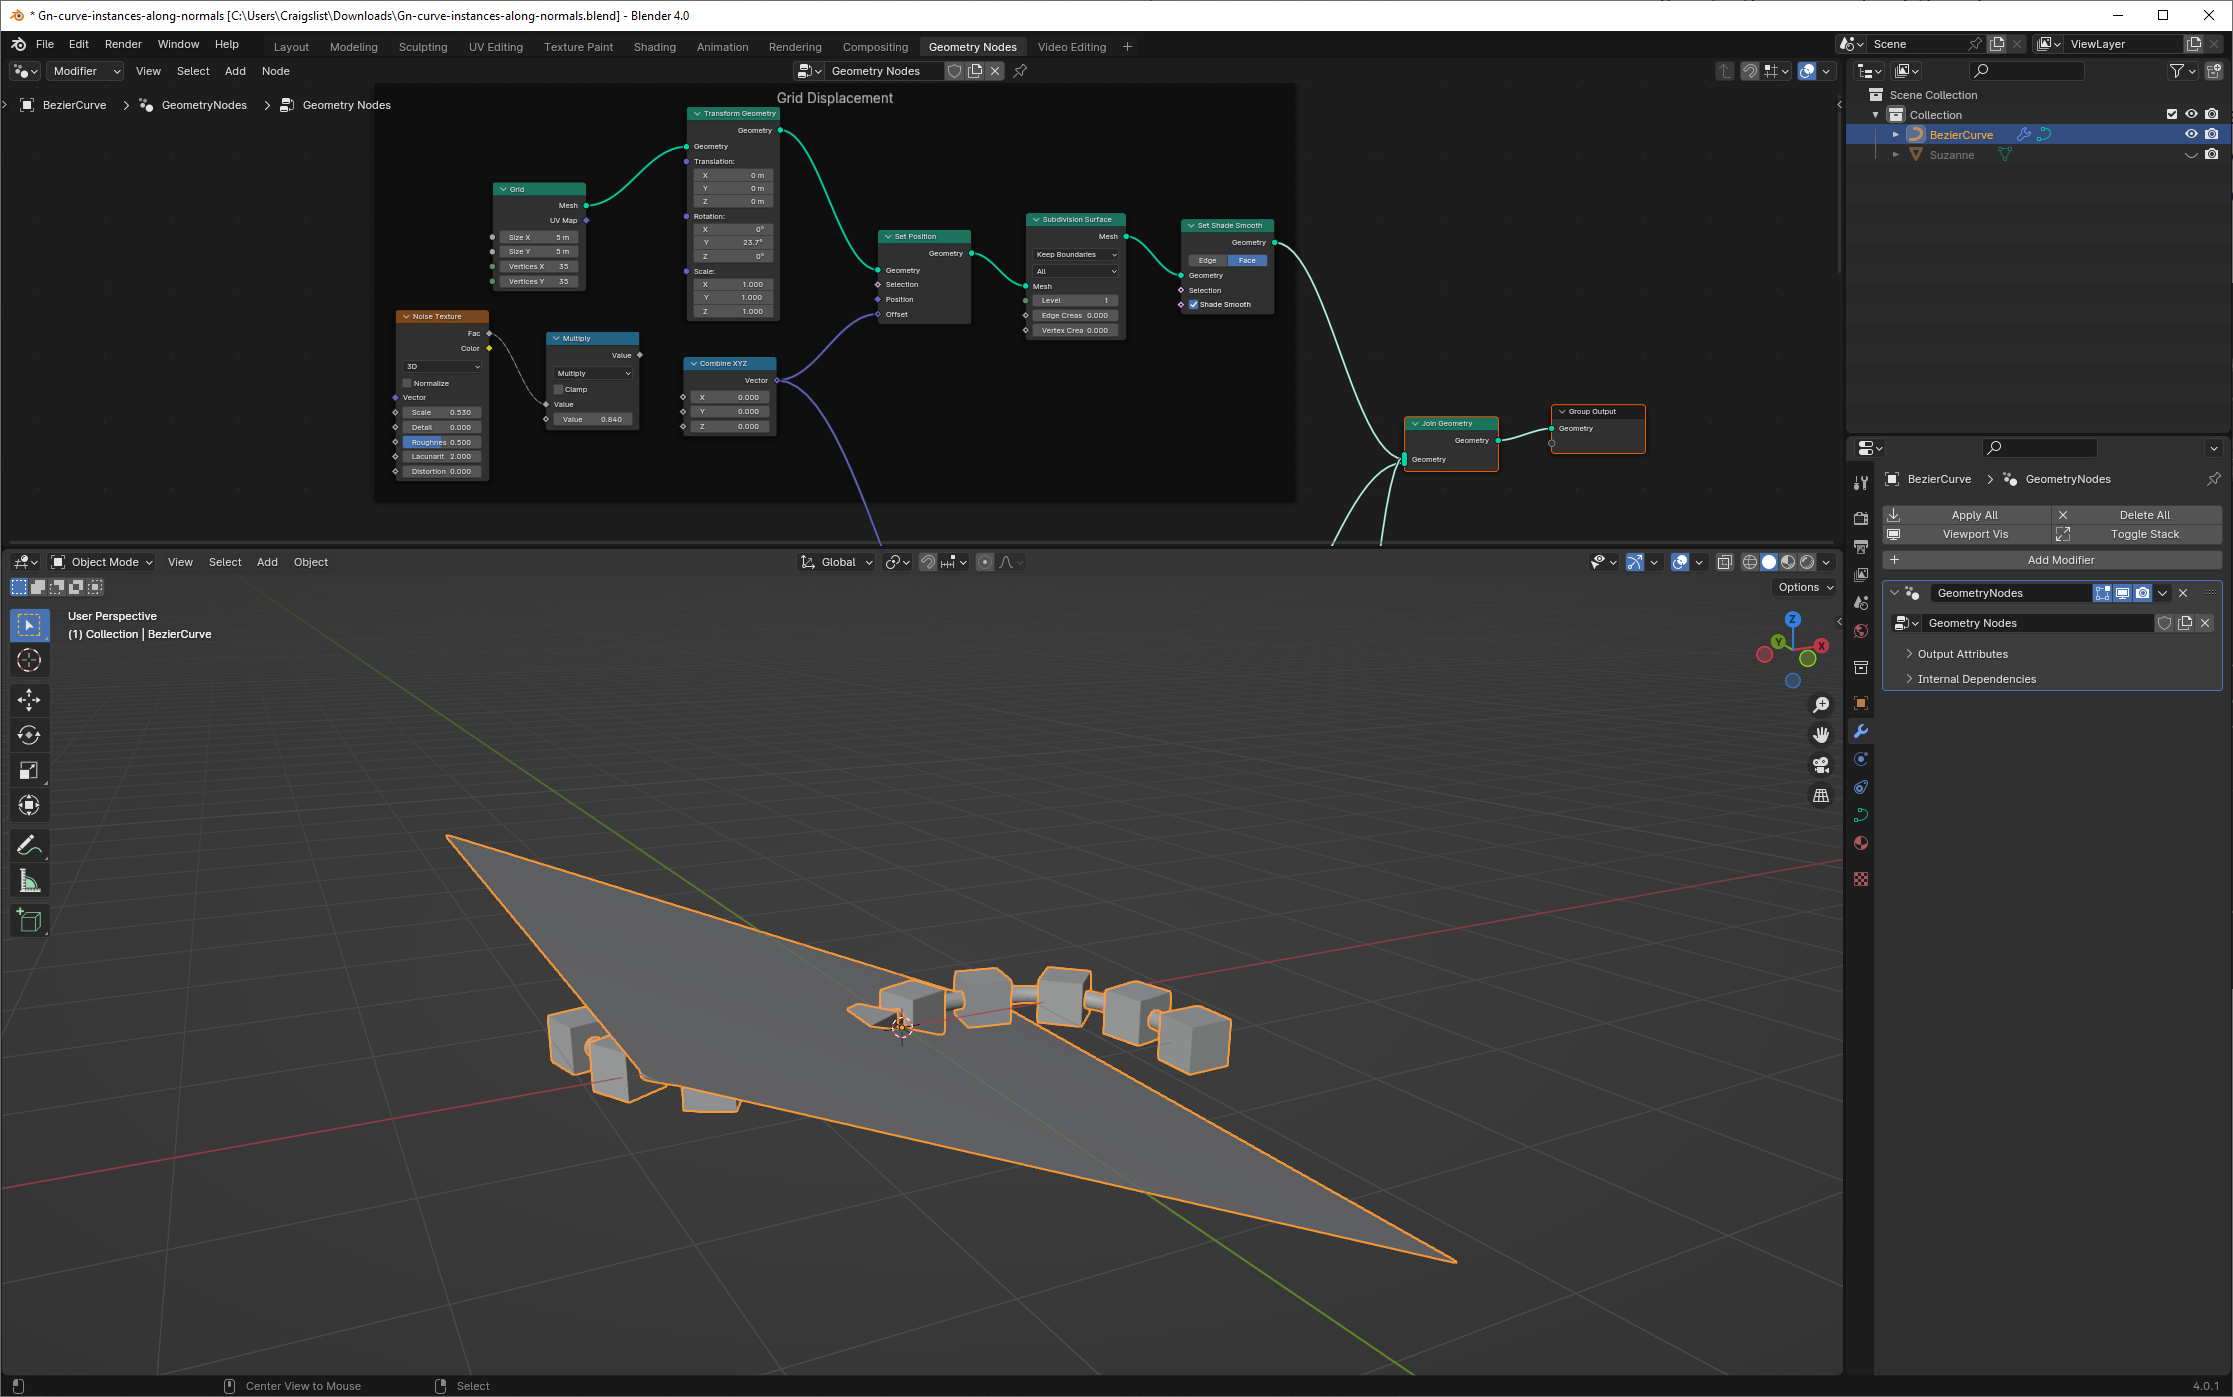Click Delete All modifiers button

tap(2137, 515)
